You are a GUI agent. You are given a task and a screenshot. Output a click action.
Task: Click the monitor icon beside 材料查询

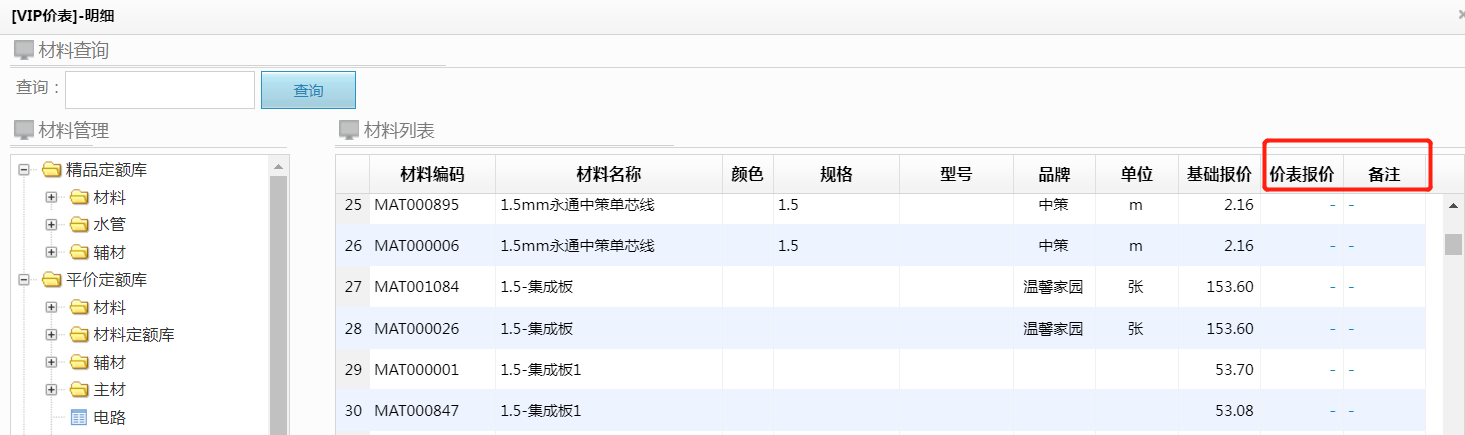click(22, 50)
